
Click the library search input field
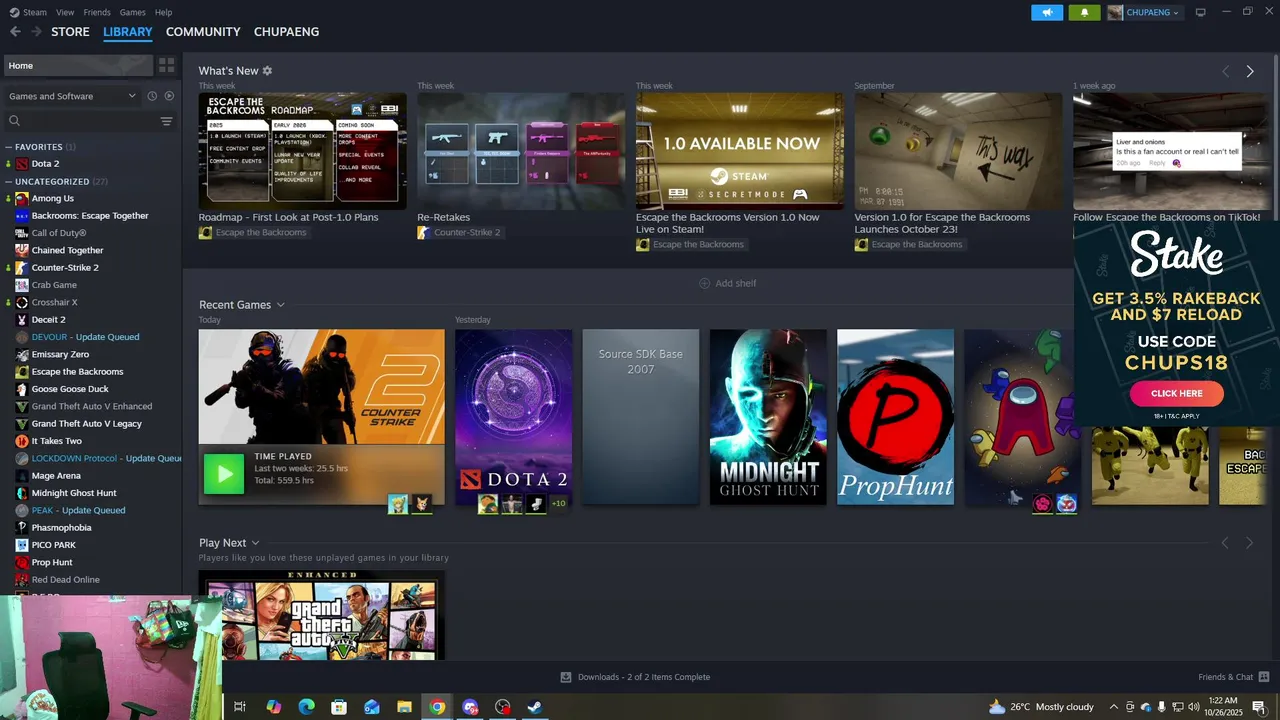(x=90, y=121)
